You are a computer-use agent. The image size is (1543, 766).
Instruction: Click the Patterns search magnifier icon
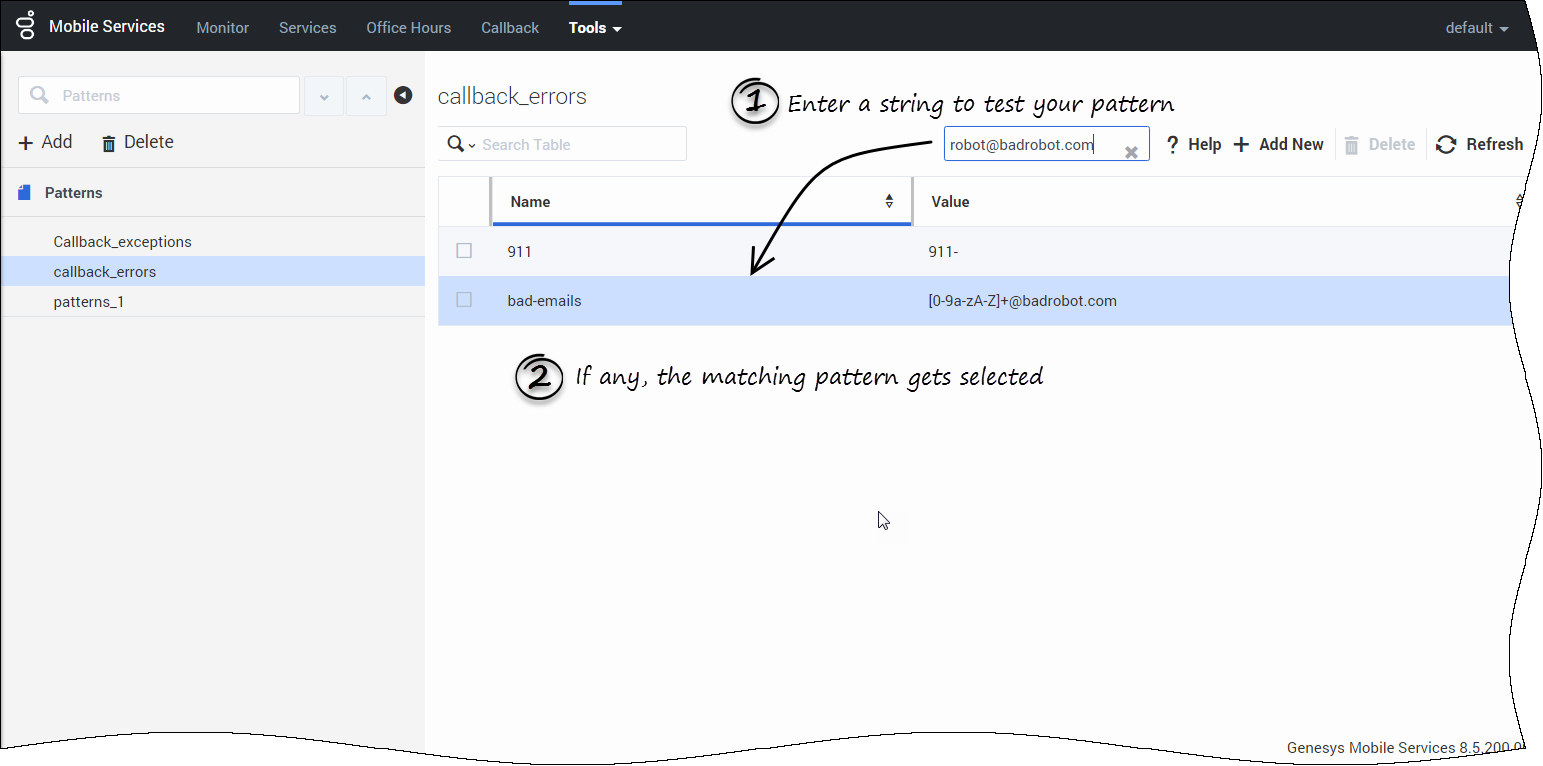click(x=39, y=95)
